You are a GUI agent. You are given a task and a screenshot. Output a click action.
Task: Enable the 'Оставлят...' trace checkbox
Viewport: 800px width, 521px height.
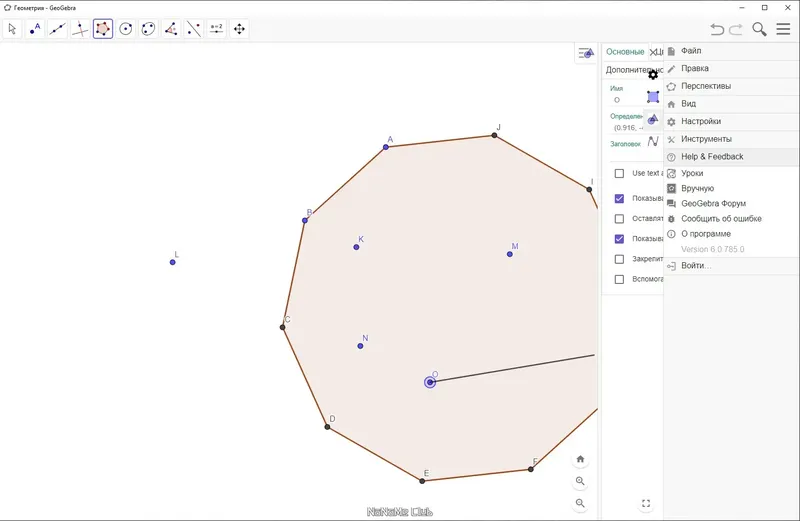click(x=619, y=219)
